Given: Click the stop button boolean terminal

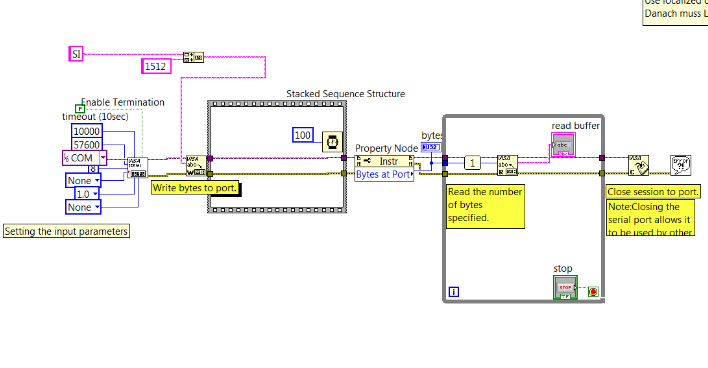Looking at the screenshot, I should point(565,288).
